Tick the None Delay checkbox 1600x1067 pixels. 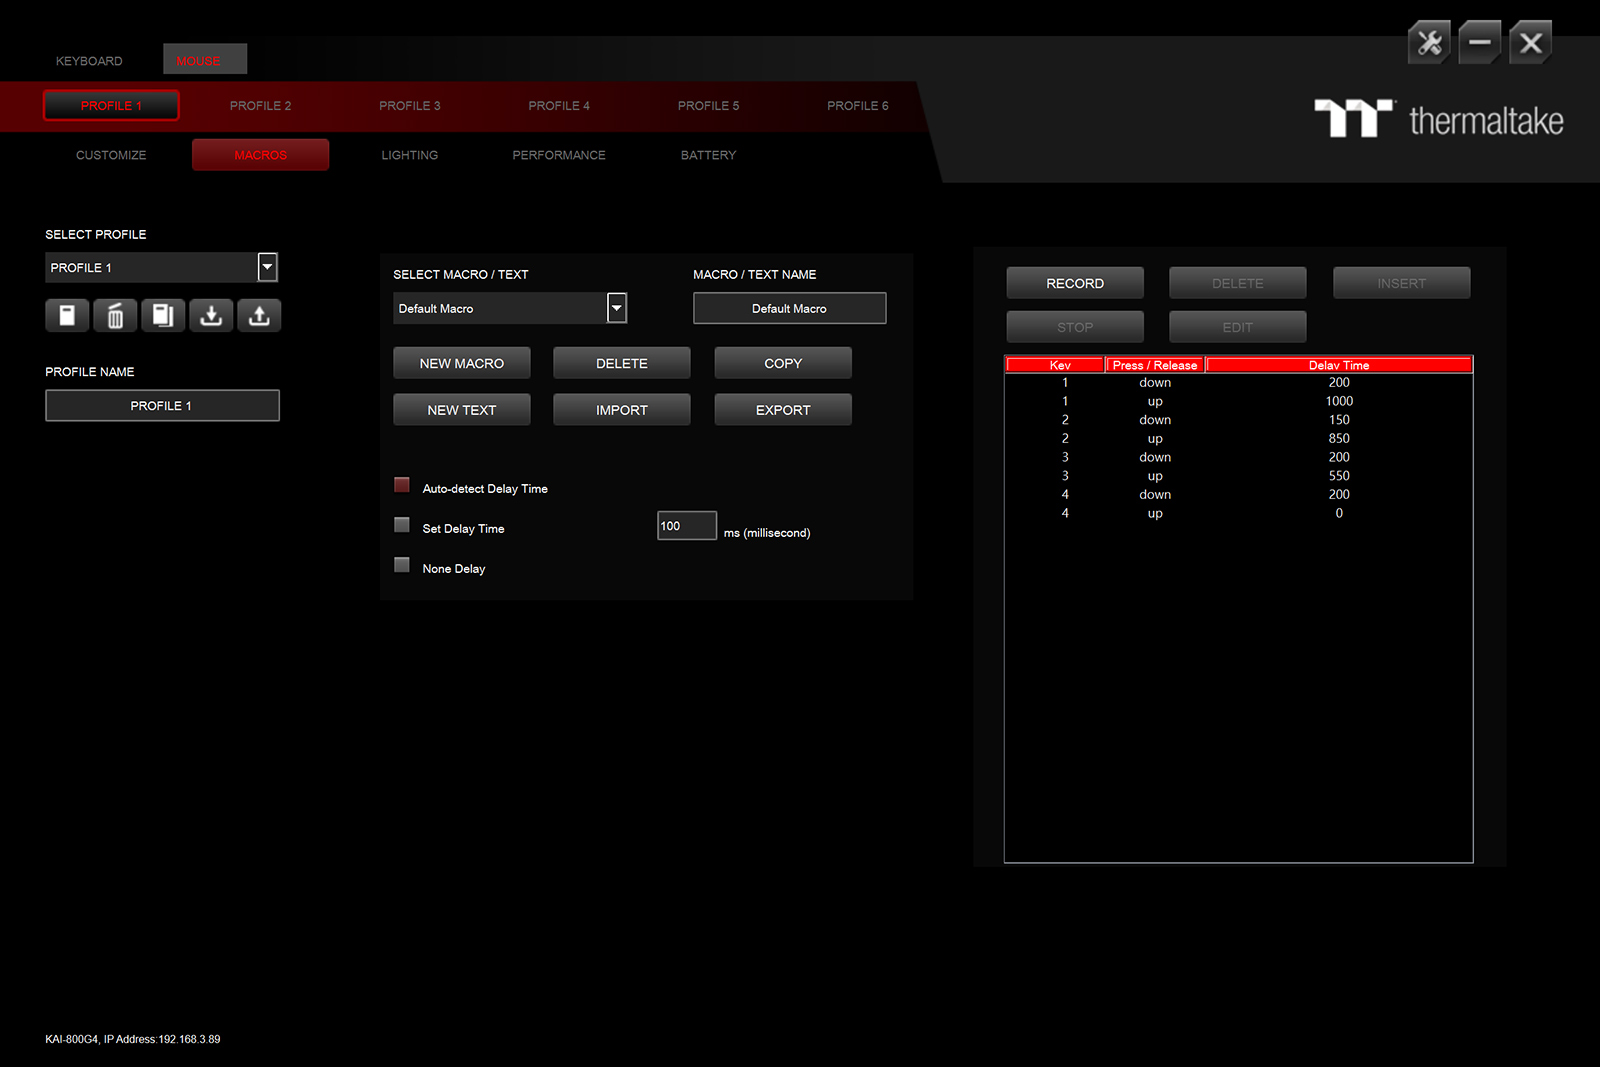402,565
